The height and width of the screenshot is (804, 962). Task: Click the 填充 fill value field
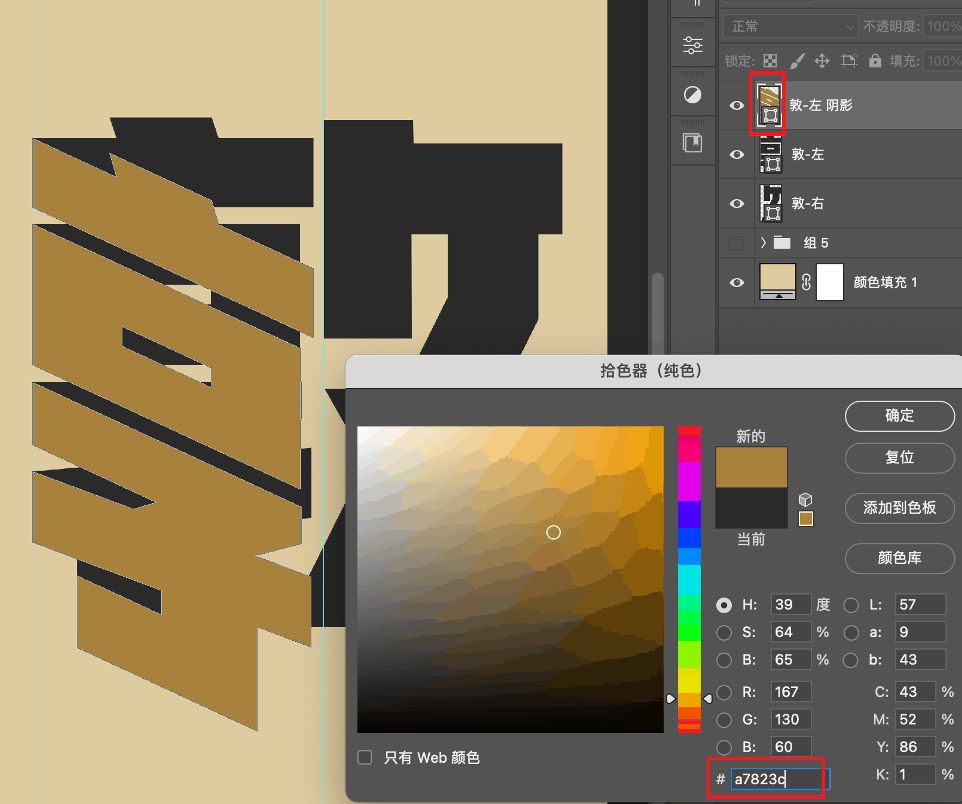click(x=943, y=61)
